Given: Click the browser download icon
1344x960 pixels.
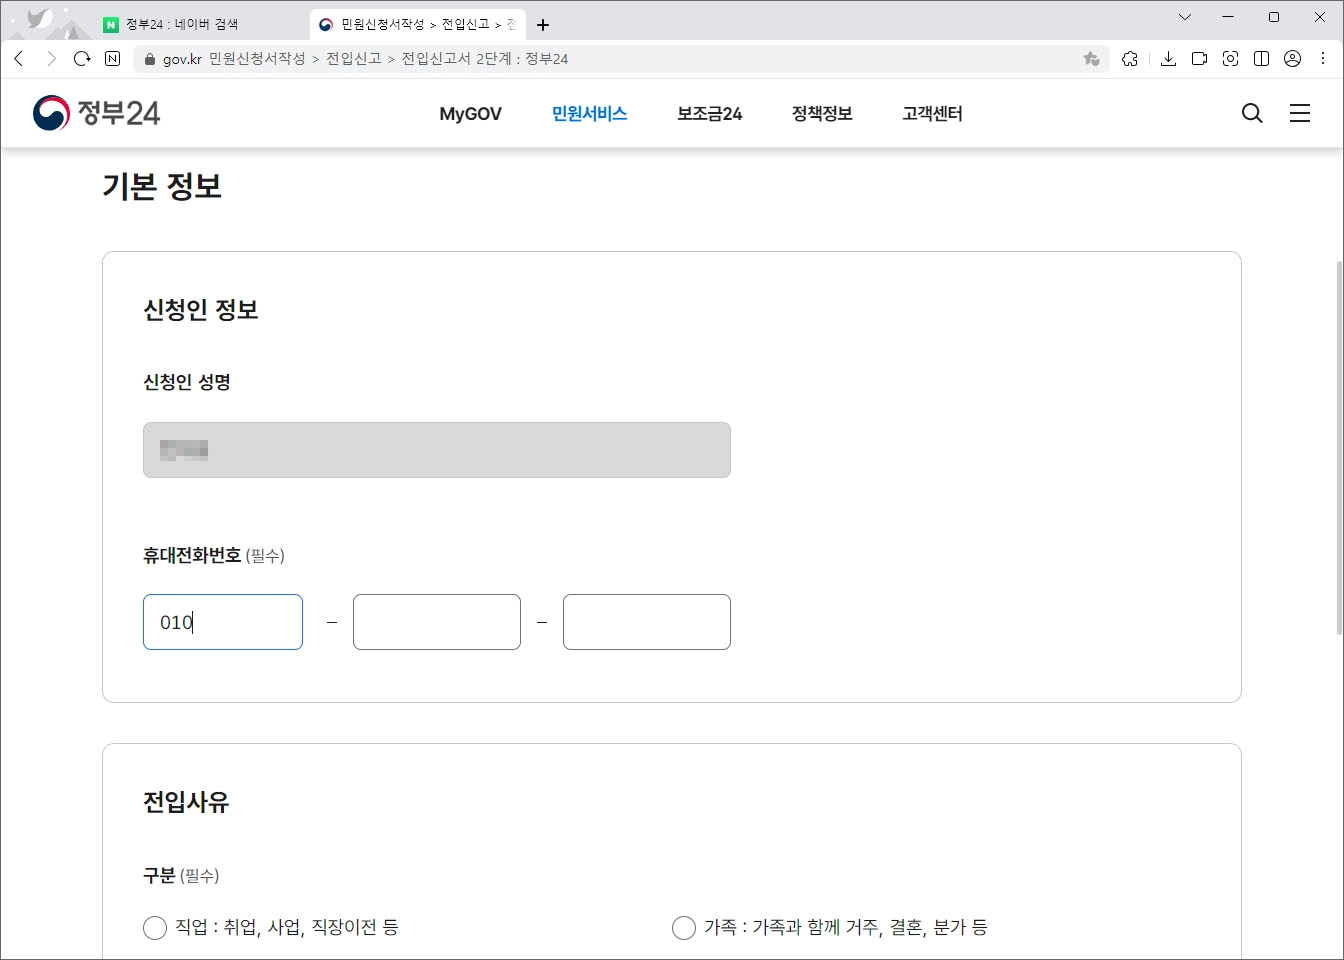Looking at the screenshot, I should [1168, 58].
